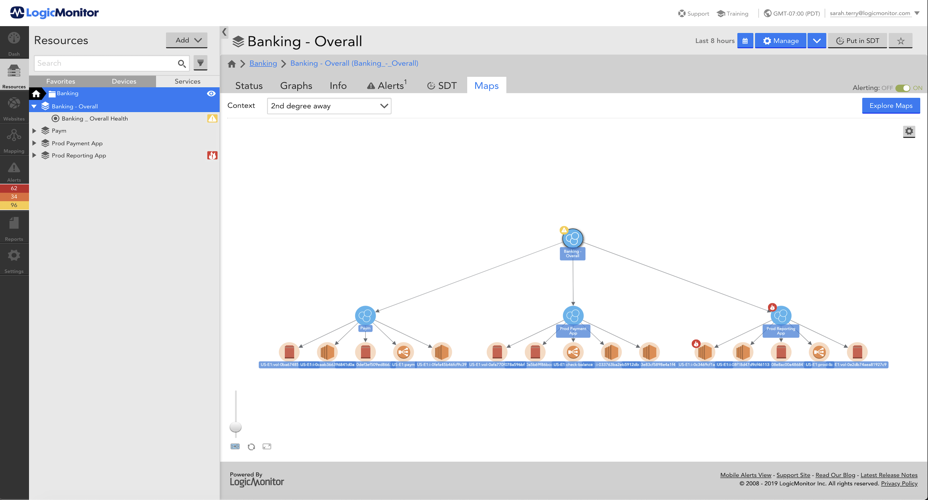This screenshot has height=500, width=928.
Task: Open the Dash section in sidebar
Action: (14, 43)
